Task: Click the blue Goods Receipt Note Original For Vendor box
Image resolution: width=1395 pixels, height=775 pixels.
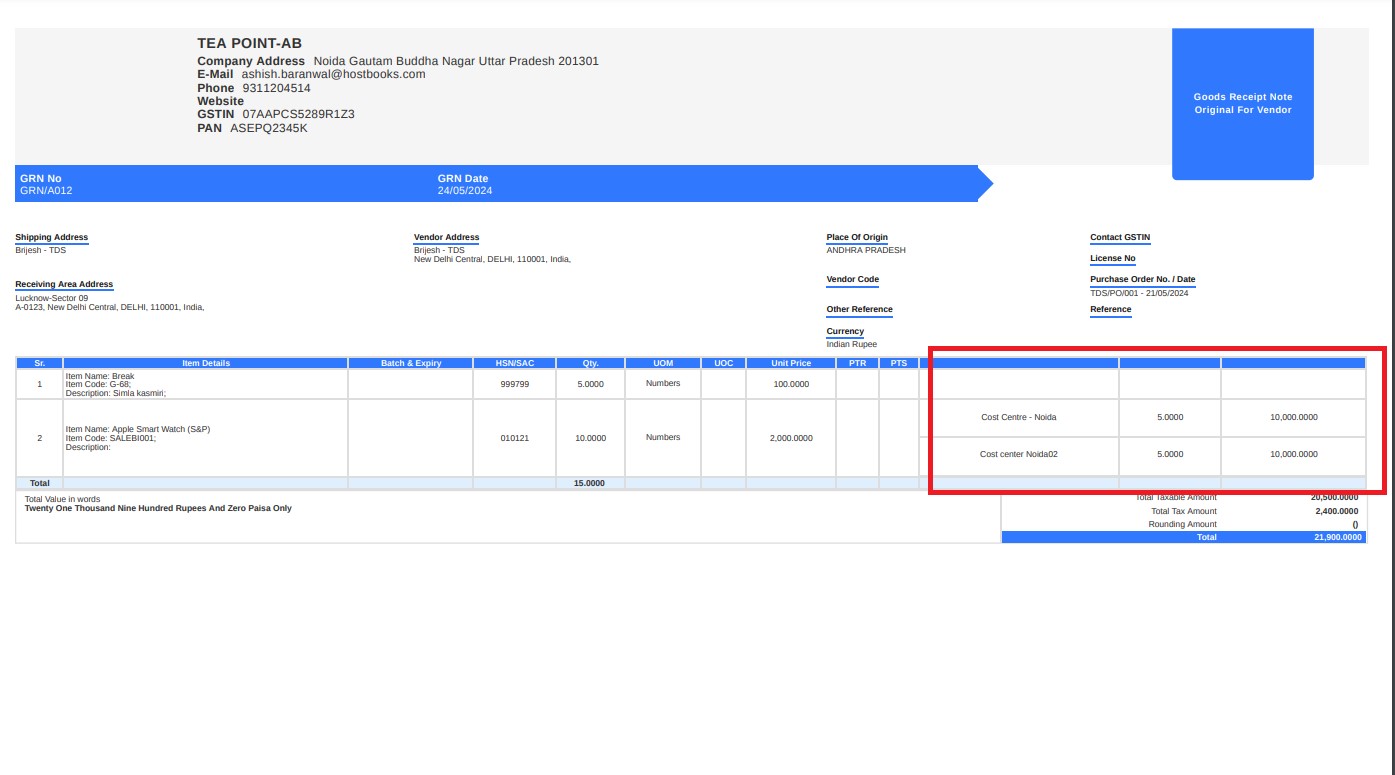Action: point(1242,104)
